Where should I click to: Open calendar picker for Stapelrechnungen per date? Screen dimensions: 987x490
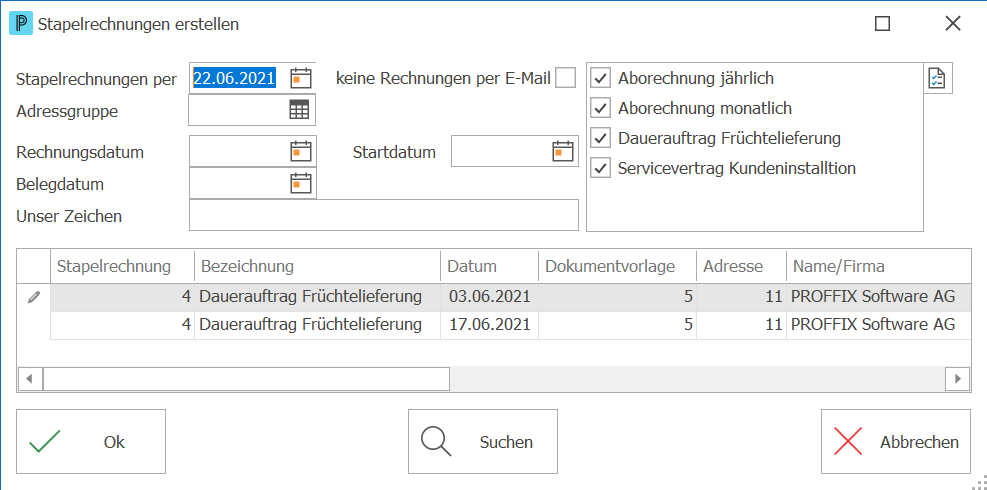301,79
